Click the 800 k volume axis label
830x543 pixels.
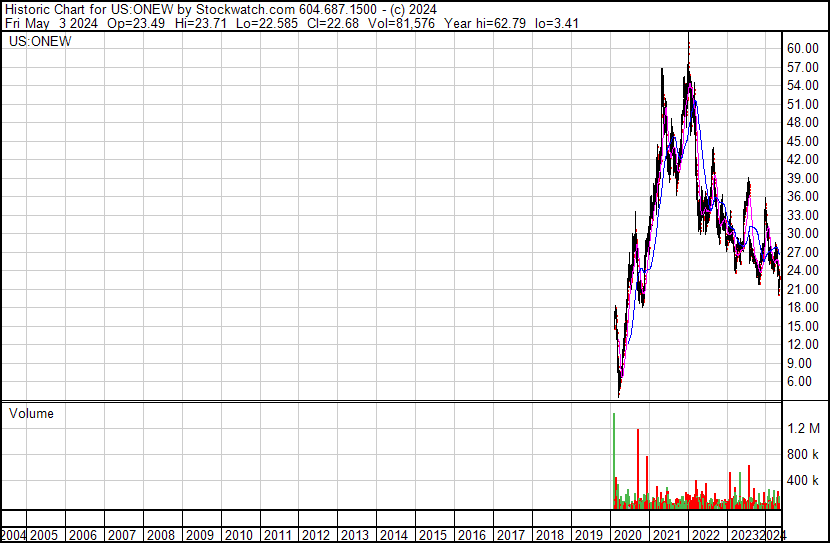(x=803, y=454)
